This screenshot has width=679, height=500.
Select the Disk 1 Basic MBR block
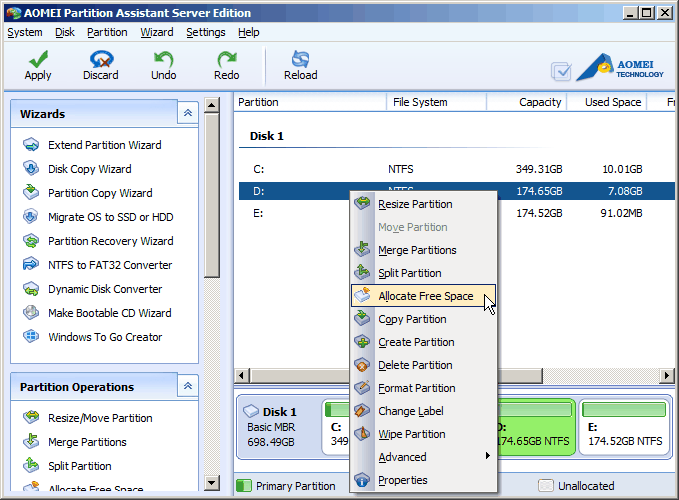click(279, 428)
